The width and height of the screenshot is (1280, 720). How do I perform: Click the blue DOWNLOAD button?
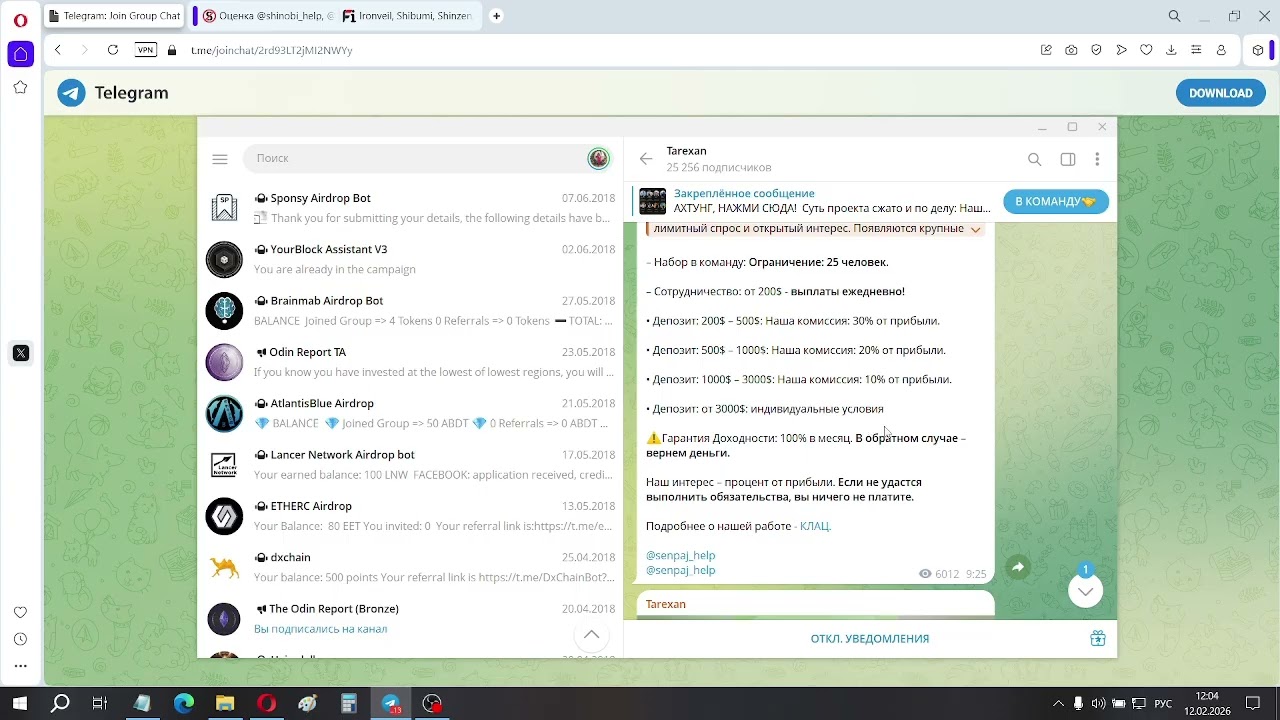[1220, 93]
